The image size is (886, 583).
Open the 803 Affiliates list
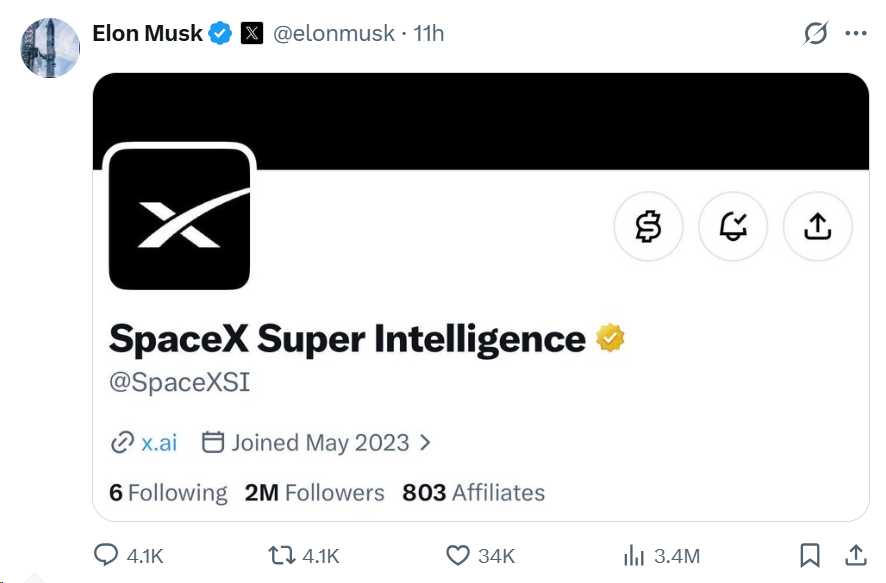(474, 493)
